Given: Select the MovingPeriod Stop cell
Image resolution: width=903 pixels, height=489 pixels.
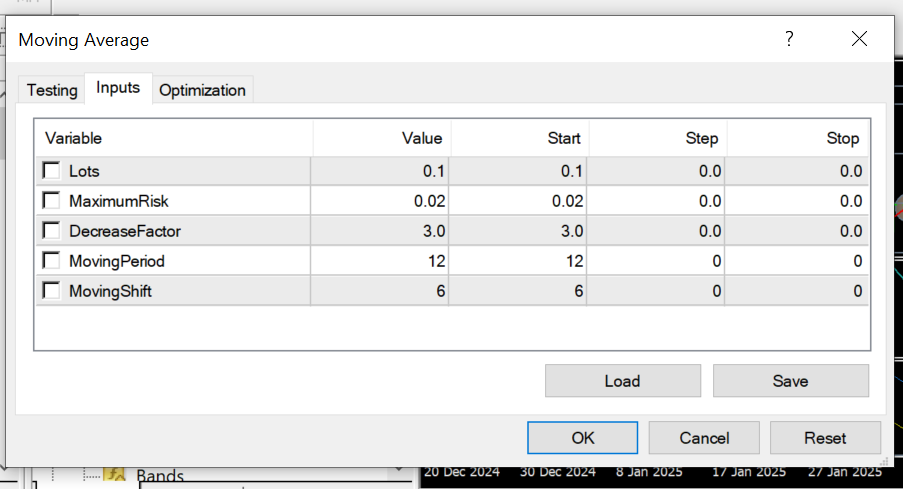Looking at the screenshot, I should click(796, 261).
